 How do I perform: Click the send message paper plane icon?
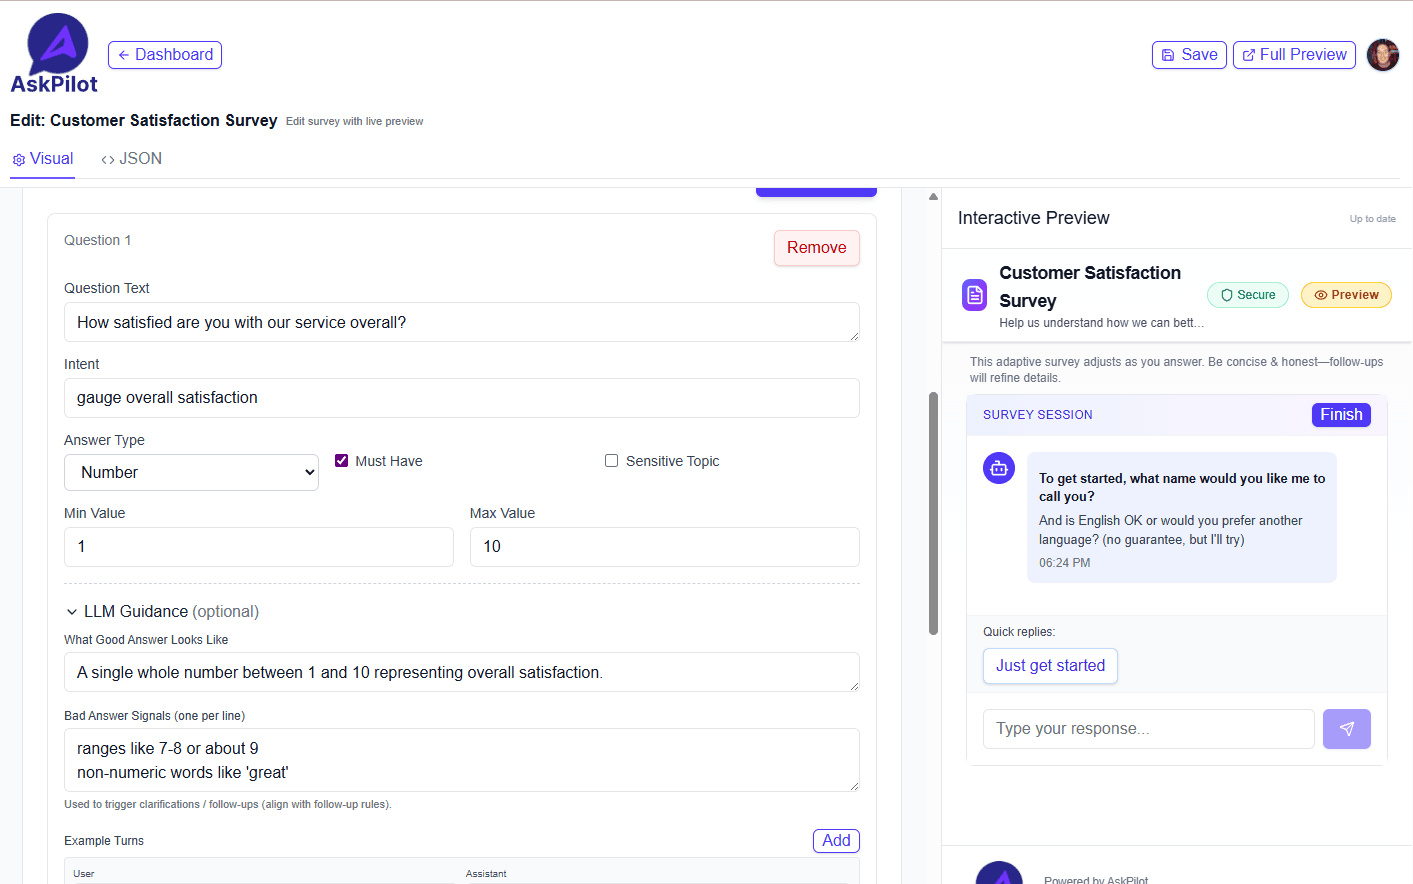(1347, 729)
